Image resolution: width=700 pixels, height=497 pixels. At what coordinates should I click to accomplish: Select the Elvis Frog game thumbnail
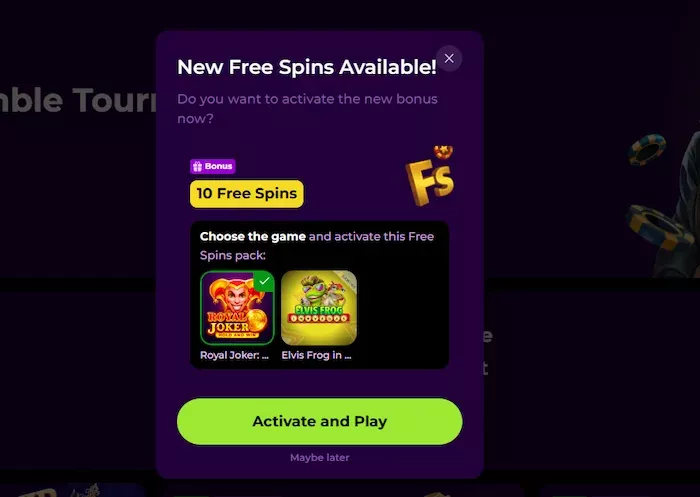click(319, 308)
